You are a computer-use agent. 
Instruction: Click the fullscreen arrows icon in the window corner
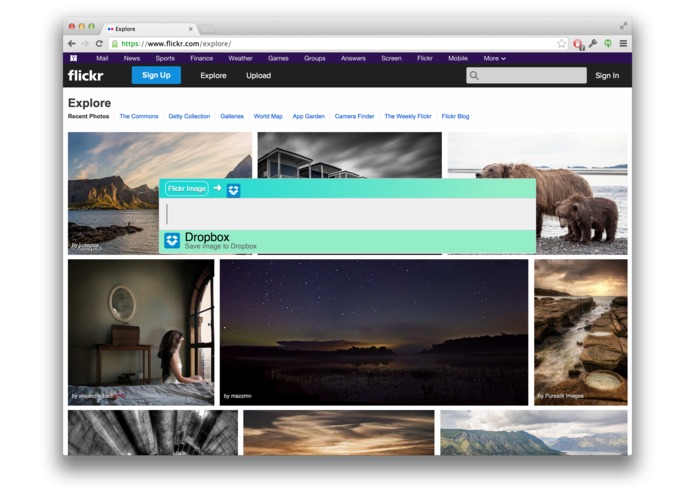pos(623,26)
